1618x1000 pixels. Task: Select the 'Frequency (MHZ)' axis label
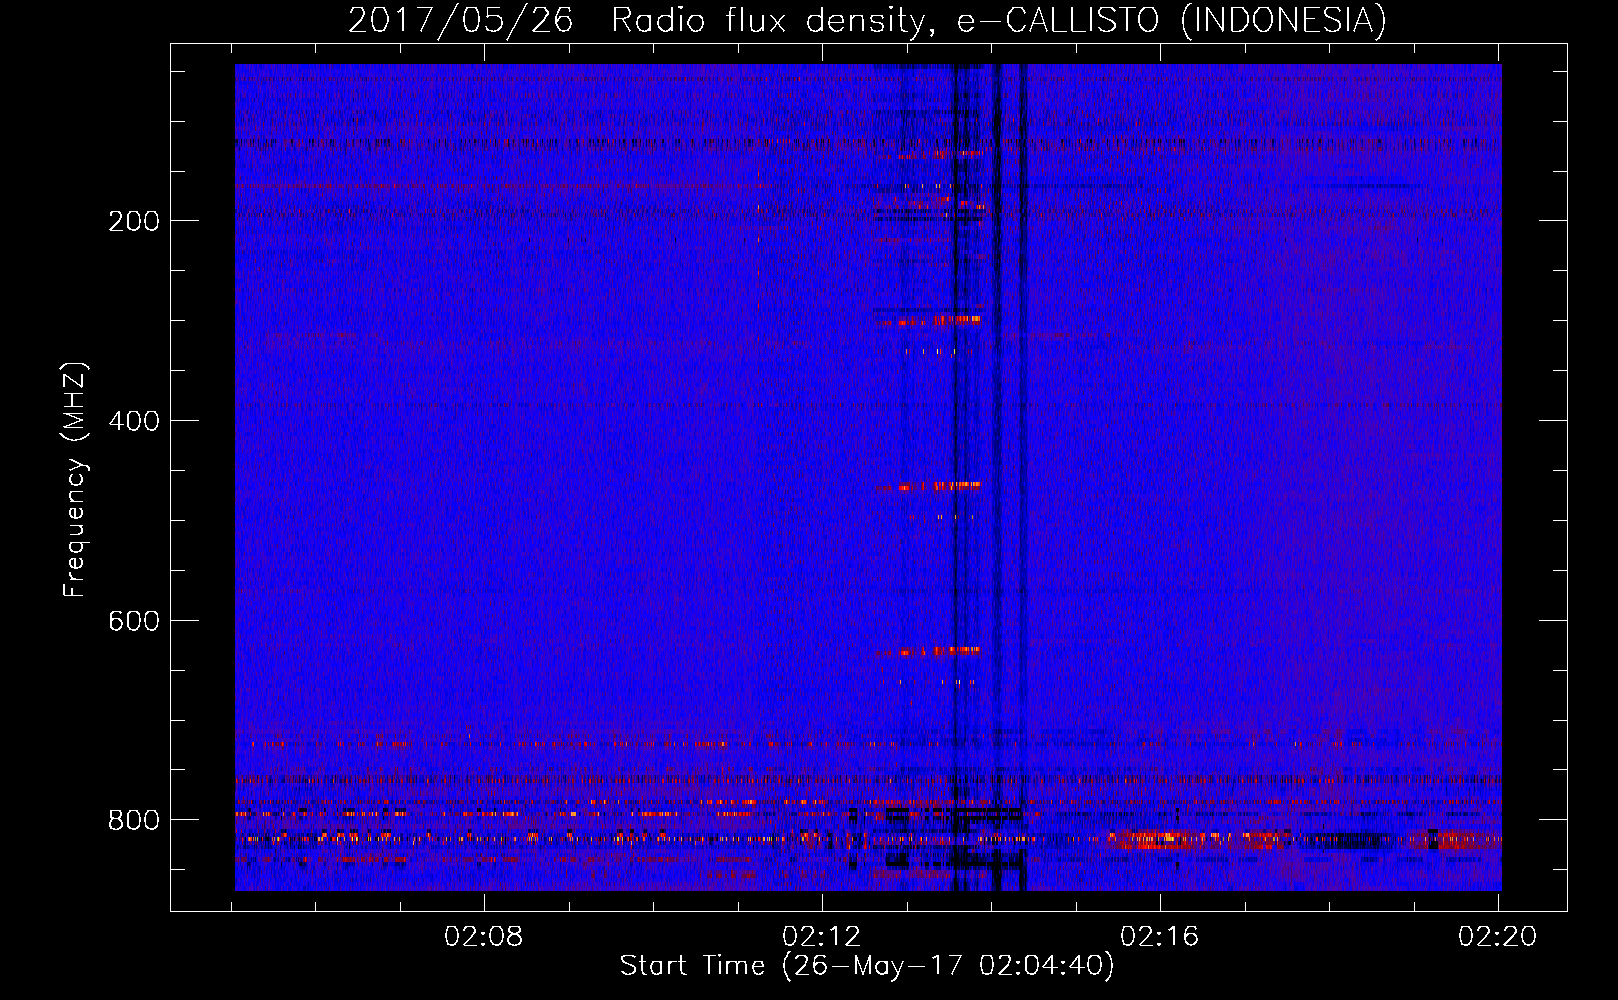click(75, 480)
